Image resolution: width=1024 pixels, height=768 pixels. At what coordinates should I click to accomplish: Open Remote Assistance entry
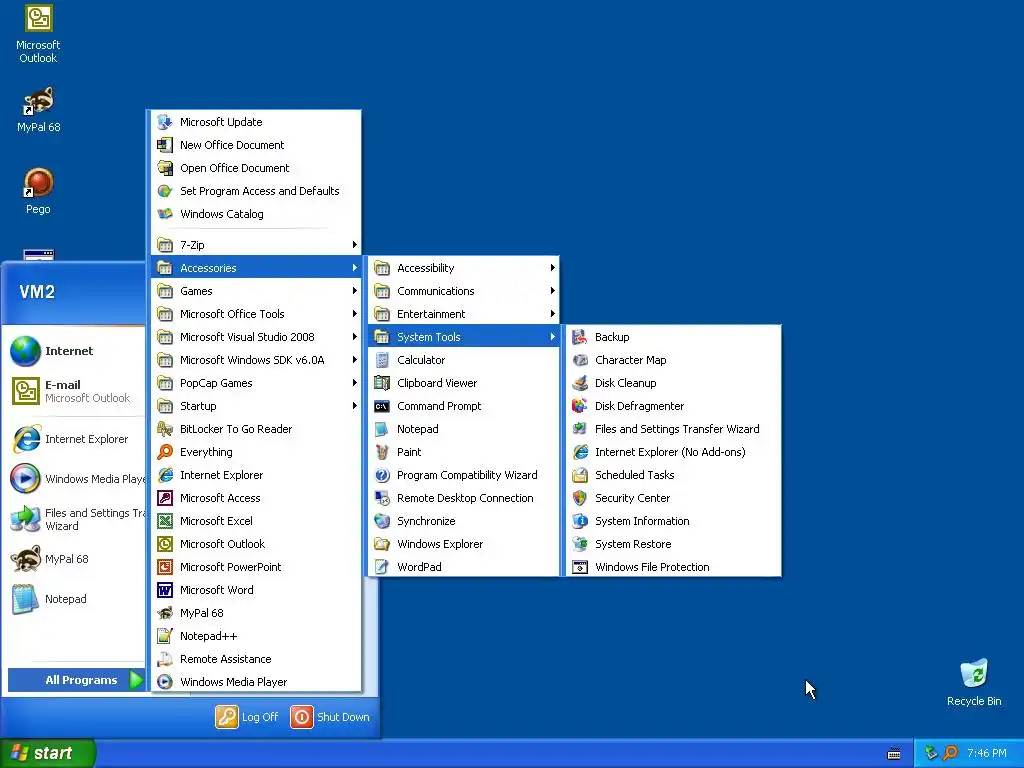[256, 659]
